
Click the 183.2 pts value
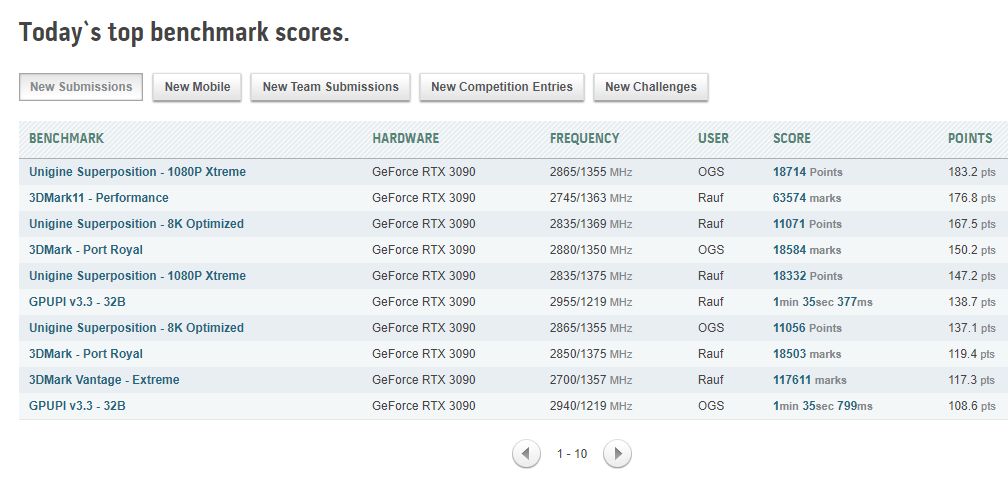(x=972, y=172)
